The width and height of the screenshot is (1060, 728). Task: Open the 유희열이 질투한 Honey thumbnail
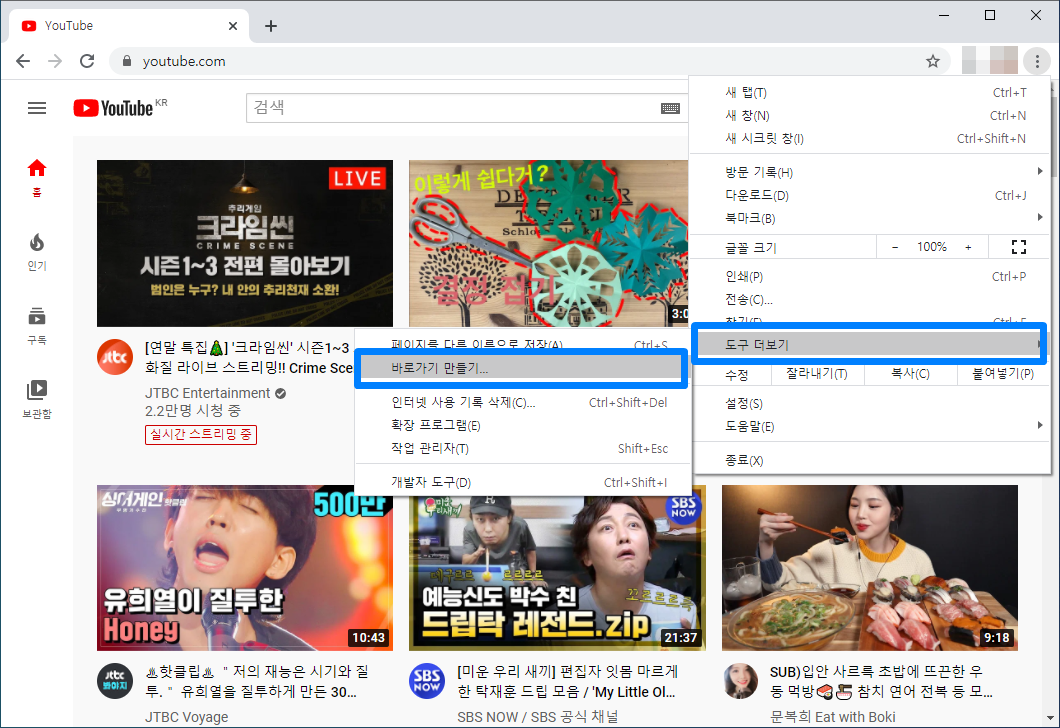coord(245,568)
